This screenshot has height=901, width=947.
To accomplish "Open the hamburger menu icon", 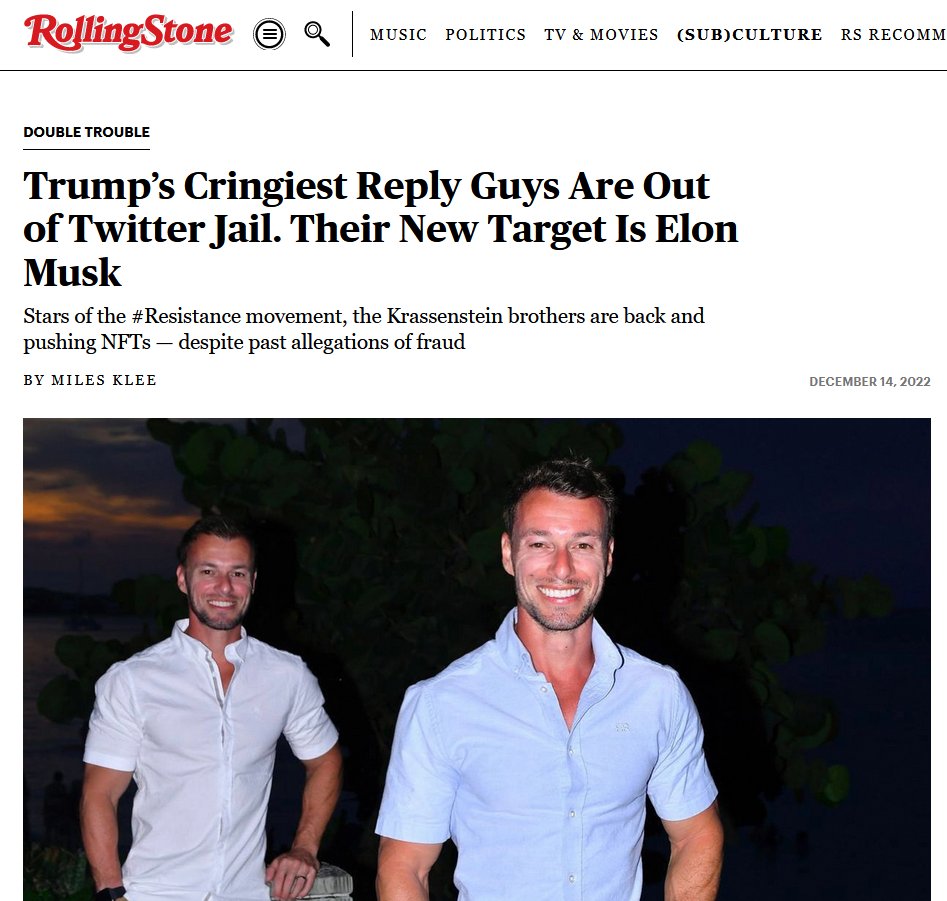I will point(269,34).
